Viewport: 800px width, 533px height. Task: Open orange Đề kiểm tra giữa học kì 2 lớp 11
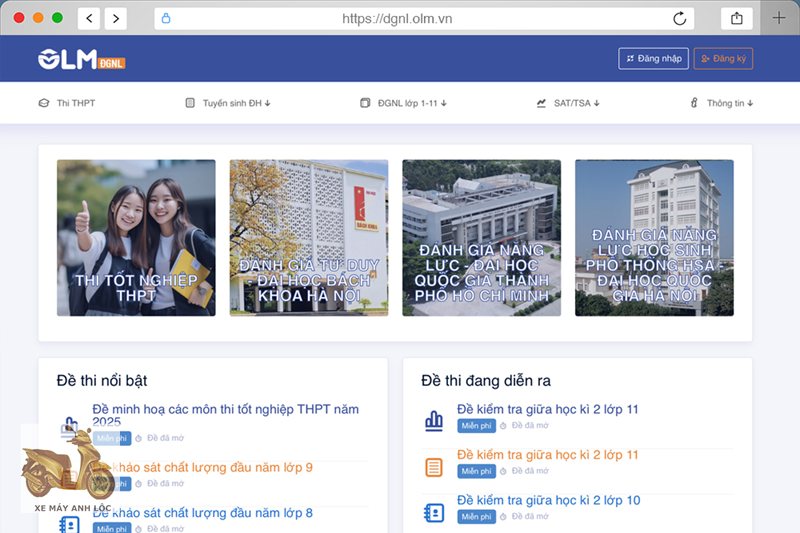[x=547, y=454]
